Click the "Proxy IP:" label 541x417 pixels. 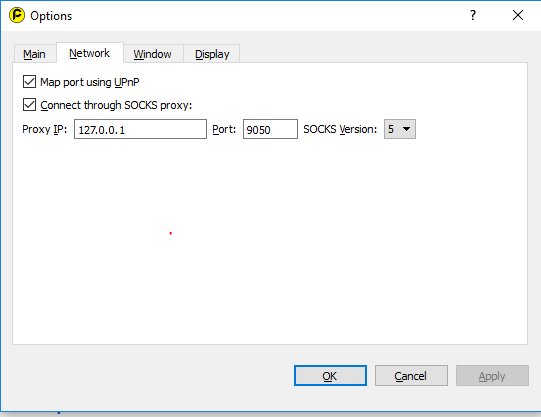pyautogui.click(x=45, y=129)
